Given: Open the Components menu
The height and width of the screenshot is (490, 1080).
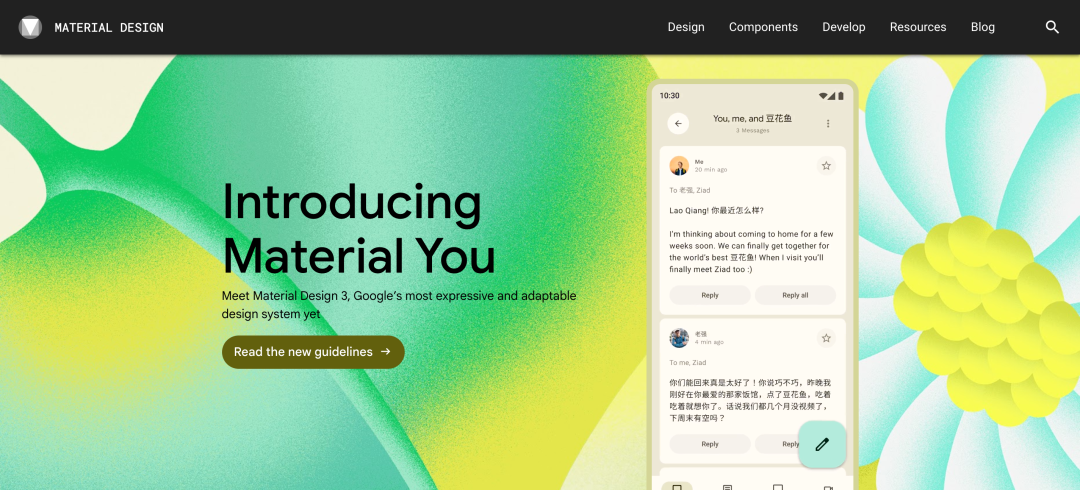Looking at the screenshot, I should tap(763, 27).
